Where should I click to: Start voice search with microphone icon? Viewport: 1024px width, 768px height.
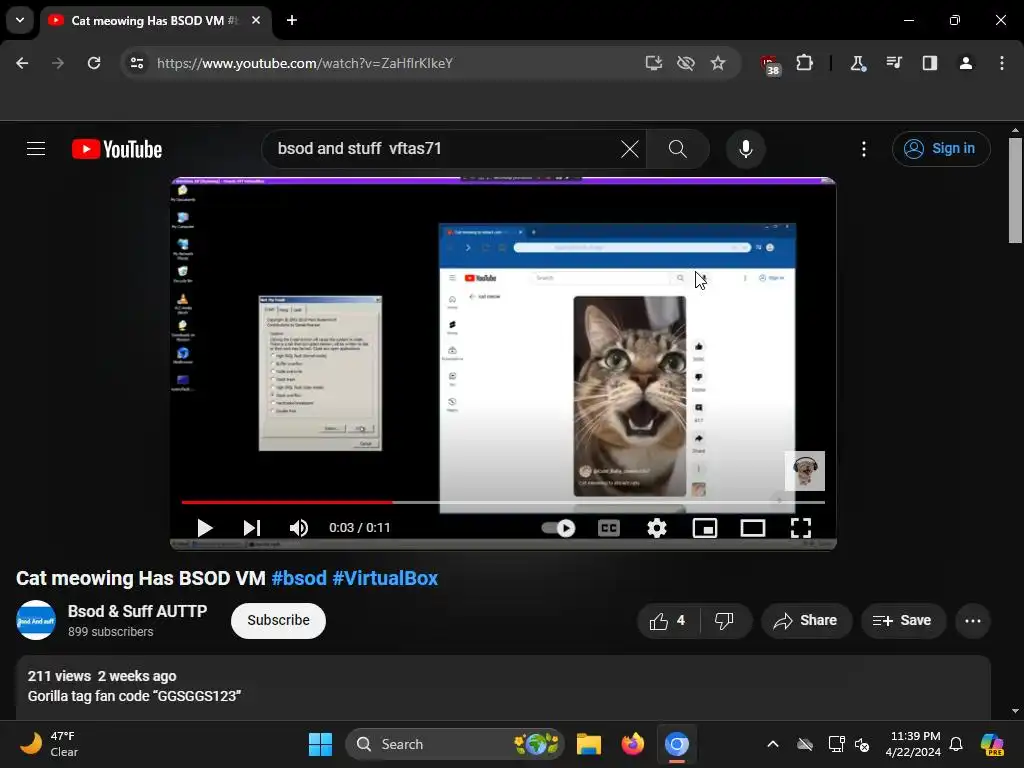click(745, 149)
